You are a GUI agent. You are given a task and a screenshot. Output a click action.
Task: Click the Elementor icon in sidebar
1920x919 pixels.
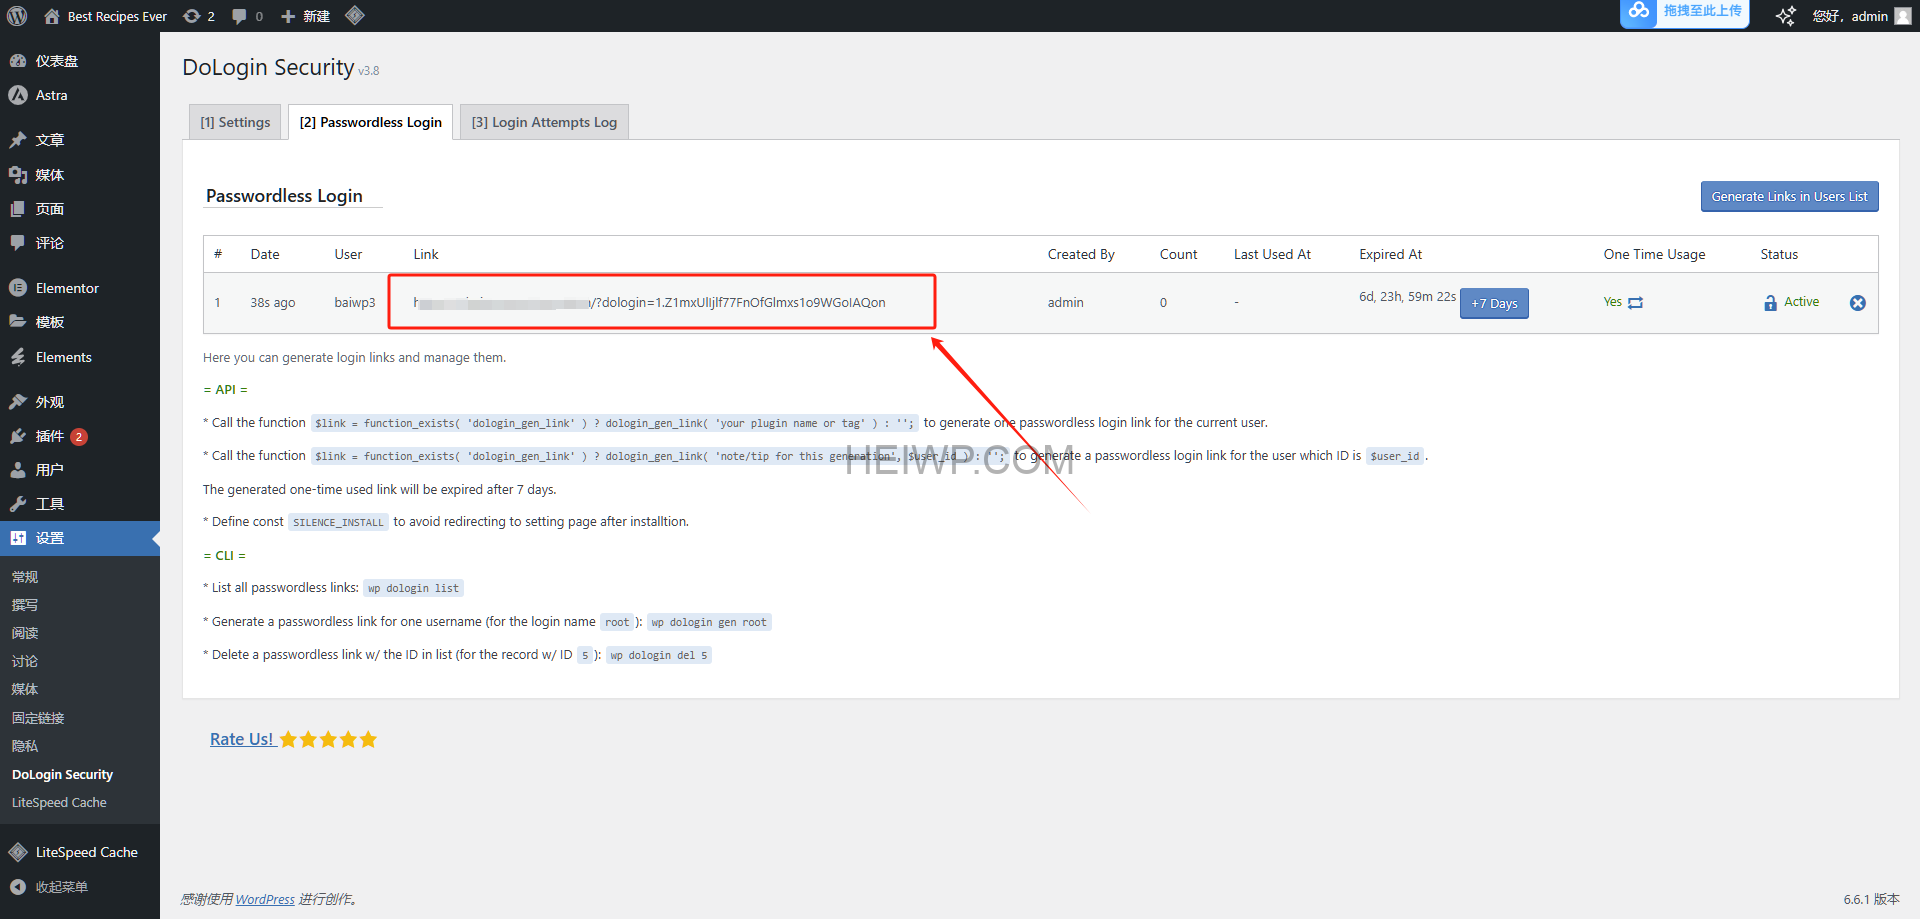click(18, 288)
